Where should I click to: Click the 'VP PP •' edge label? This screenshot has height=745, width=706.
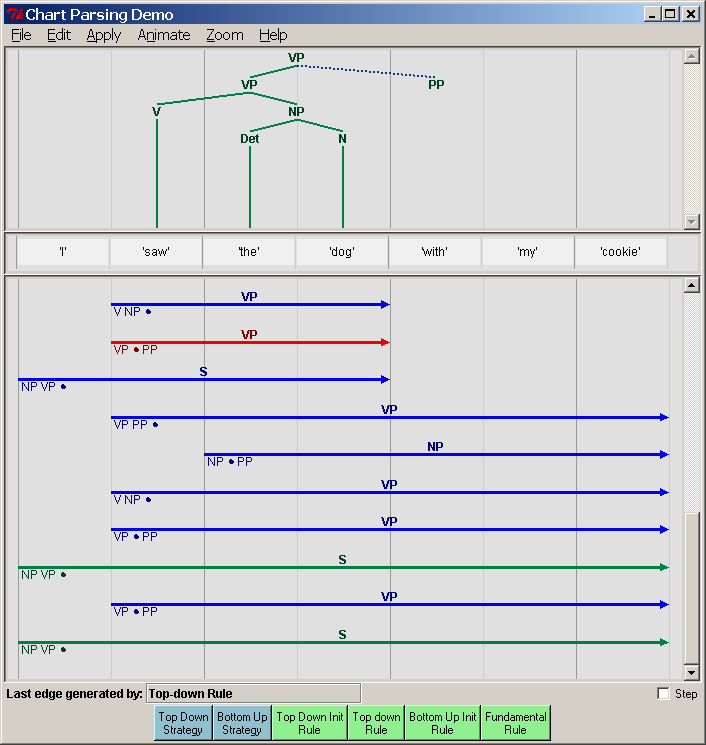click(136, 425)
